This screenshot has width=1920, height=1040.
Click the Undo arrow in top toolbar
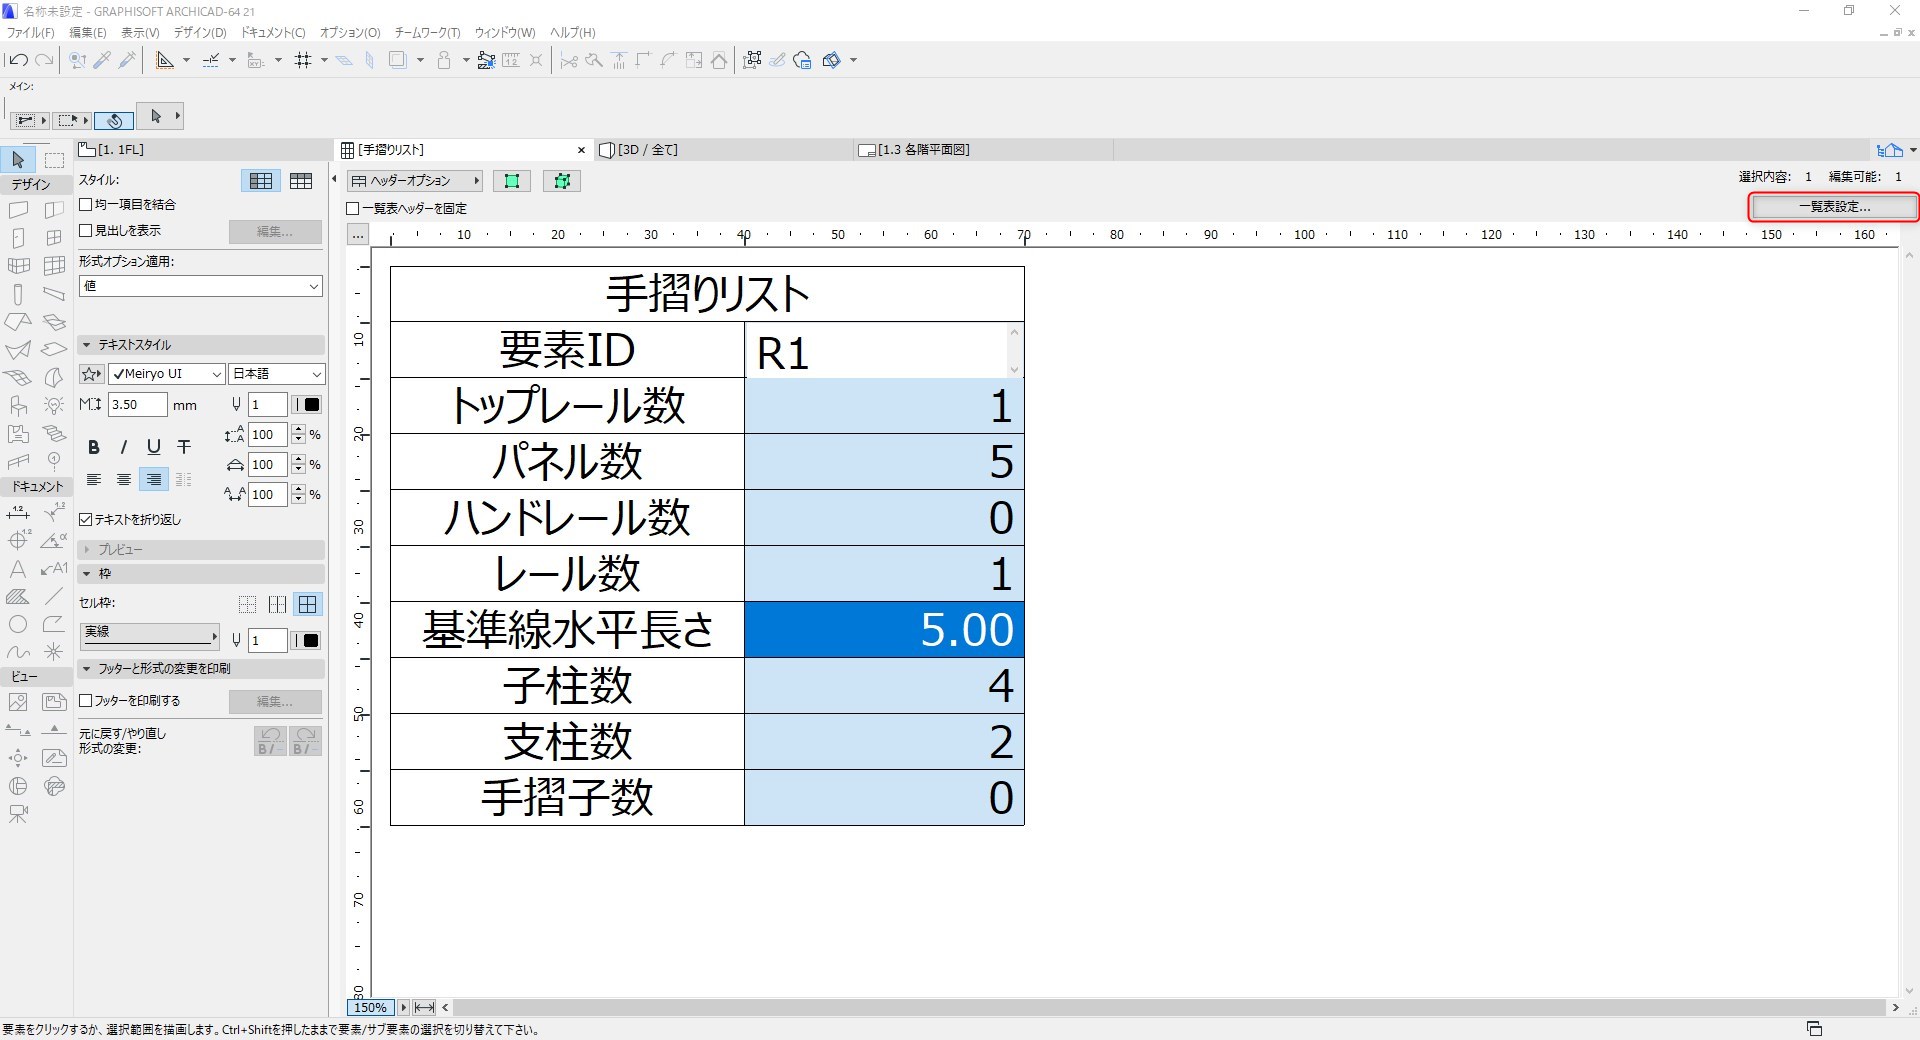point(18,60)
